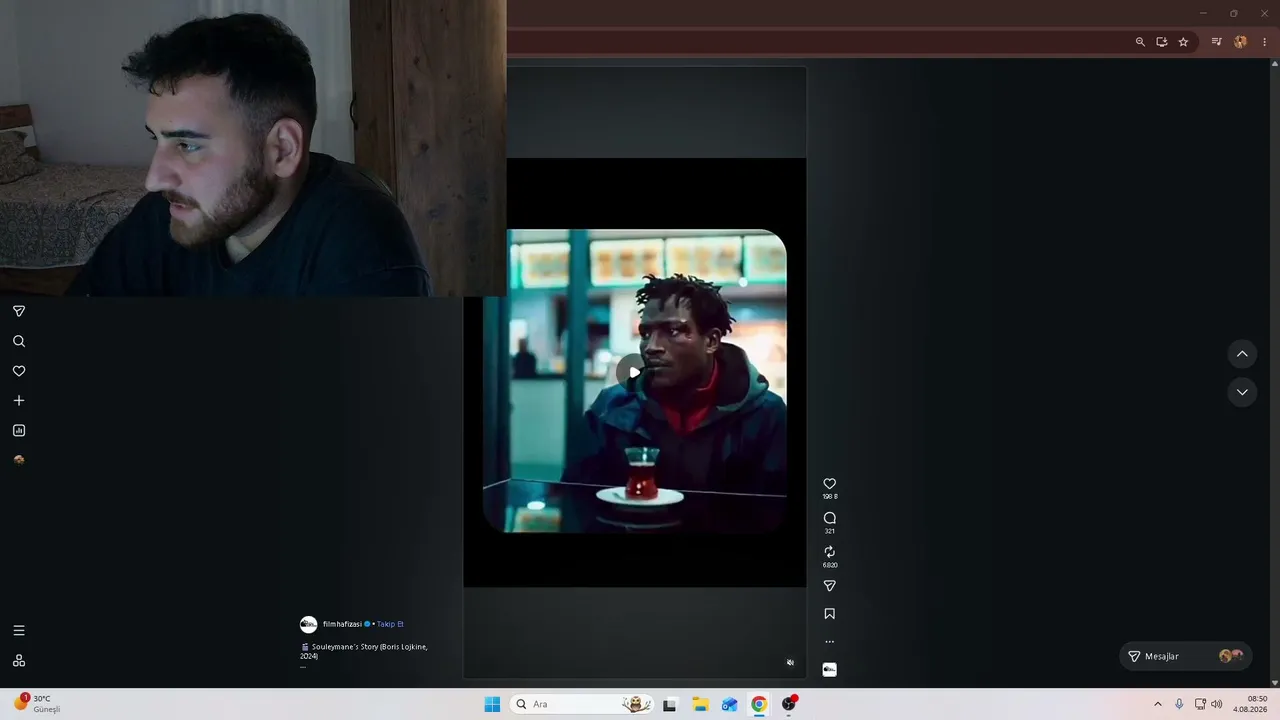Image resolution: width=1280 pixels, height=720 pixels.
Task: Open the weather widget showing 30°C
Action: [38, 704]
